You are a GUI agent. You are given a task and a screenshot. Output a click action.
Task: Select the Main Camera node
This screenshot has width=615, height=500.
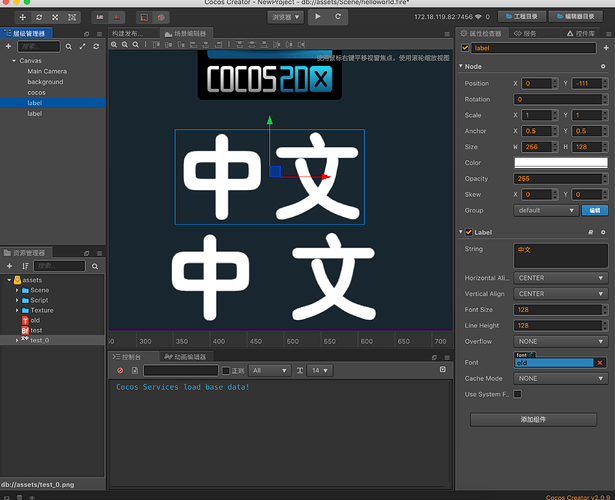47,71
